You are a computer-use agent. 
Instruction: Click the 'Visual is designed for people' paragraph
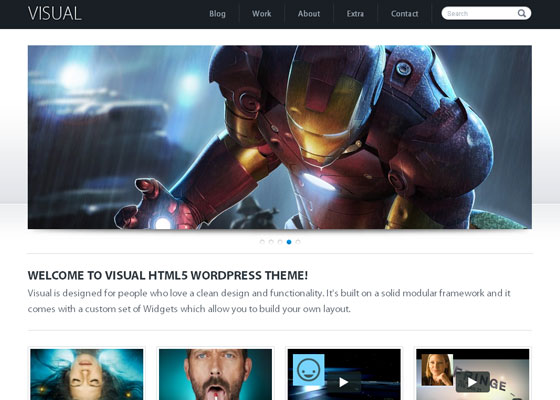269,301
